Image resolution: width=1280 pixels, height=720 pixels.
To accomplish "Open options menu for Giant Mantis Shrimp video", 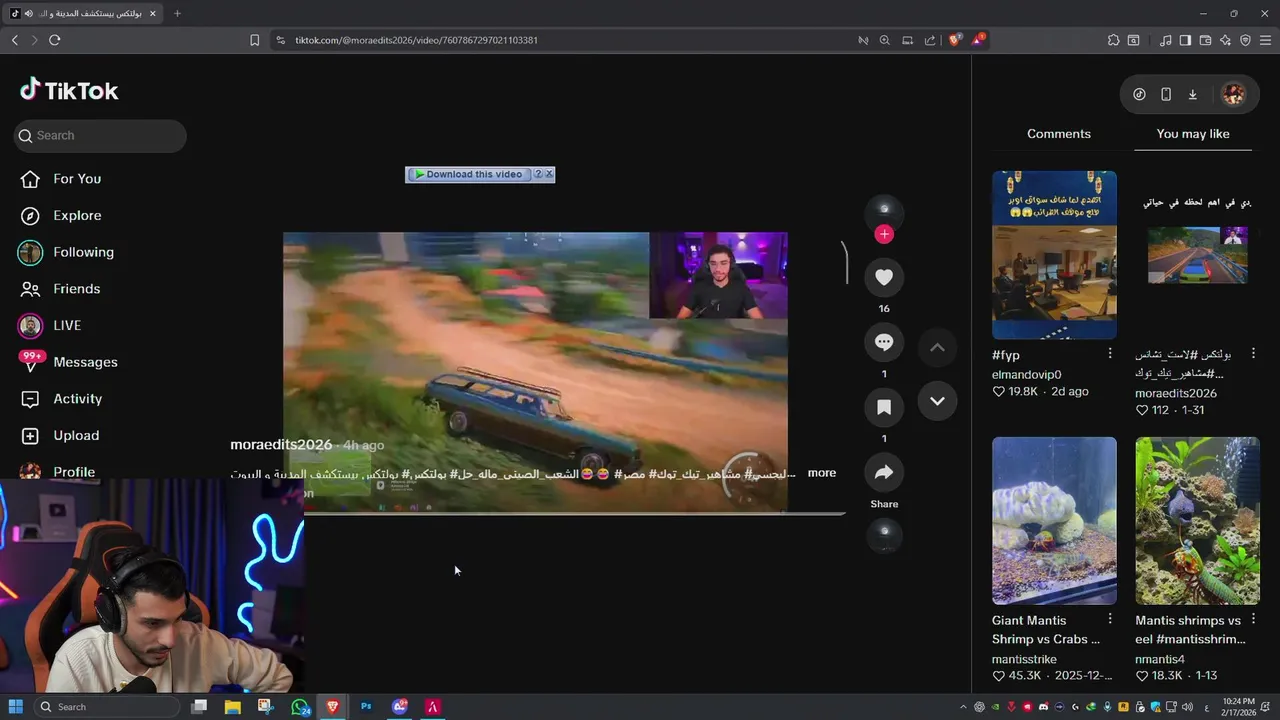I will 1110,620.
